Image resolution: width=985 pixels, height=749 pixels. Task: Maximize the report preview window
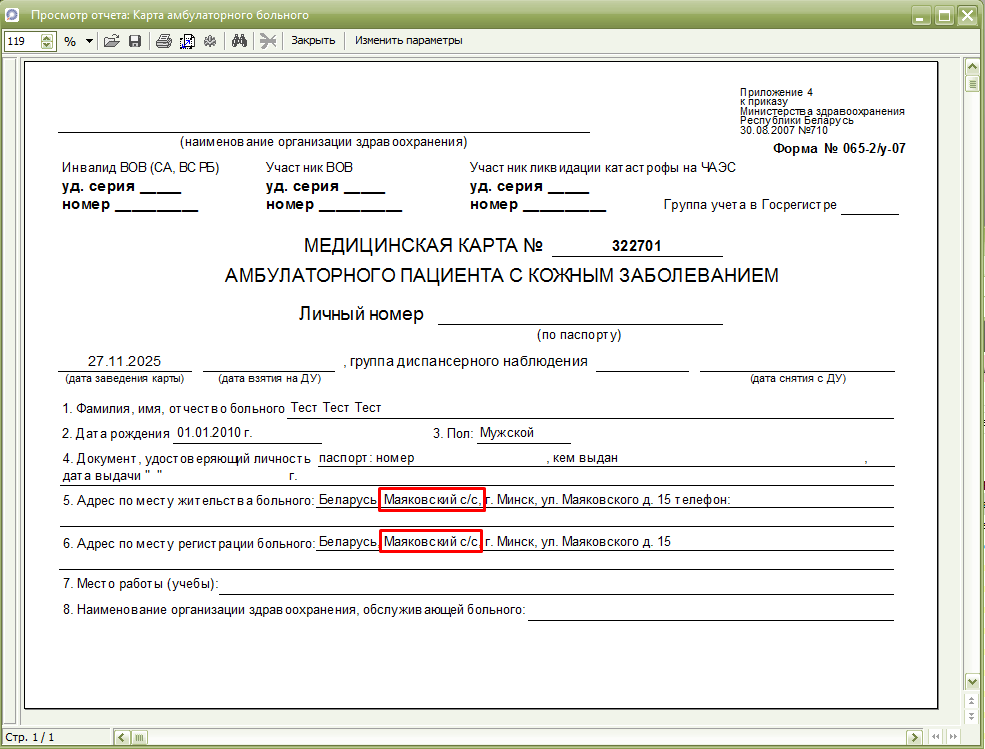pyautogui.click(x=943, y=15)
